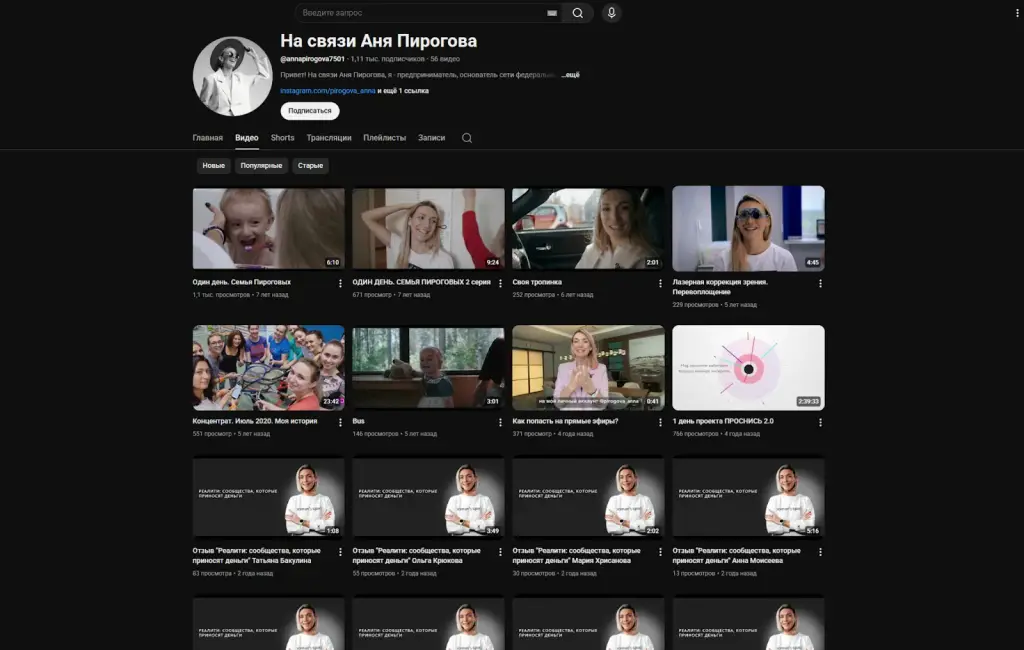Screen dimensions: 1024x650
Task: Play thumbnail of 'Концентрат. Июль 2020' 23:42
Action: [x=268, y=368]
